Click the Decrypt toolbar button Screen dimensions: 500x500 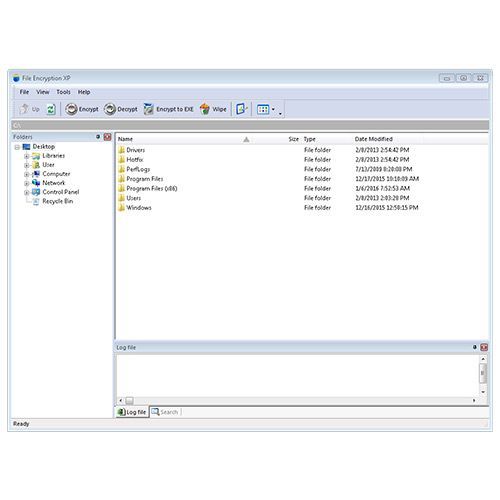121,109
